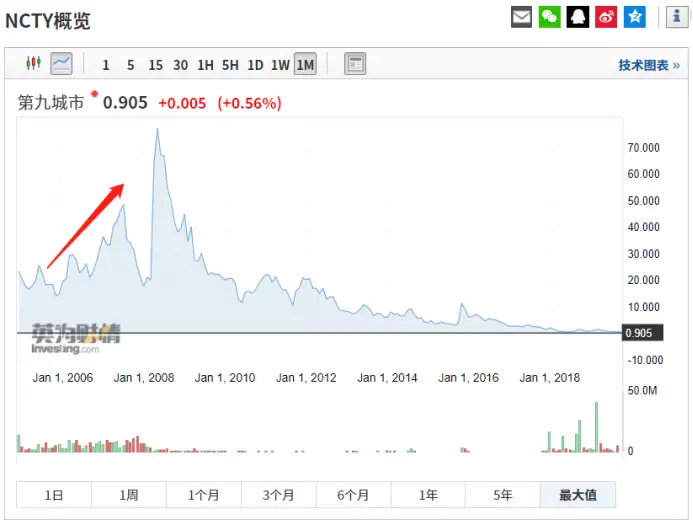Open the info person icon
Screen dimensions: 693x525
pos(677,17)
